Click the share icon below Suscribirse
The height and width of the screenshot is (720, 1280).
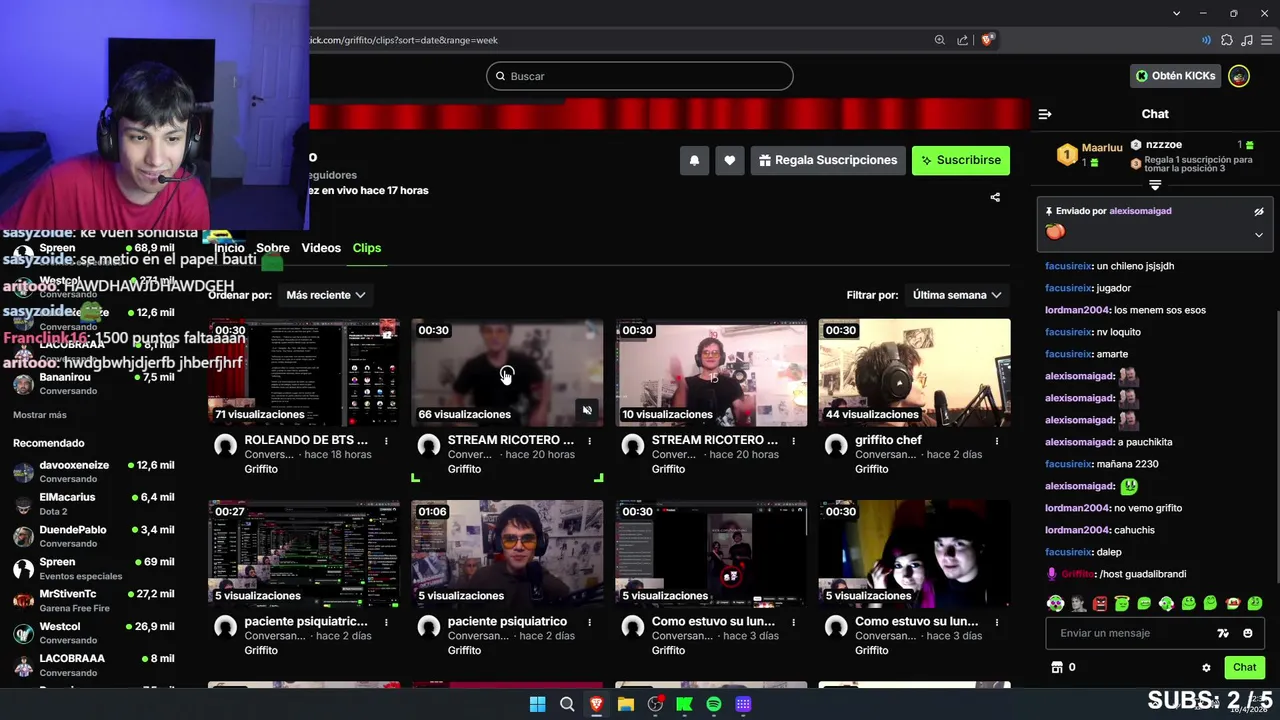[x=995, y=197]
